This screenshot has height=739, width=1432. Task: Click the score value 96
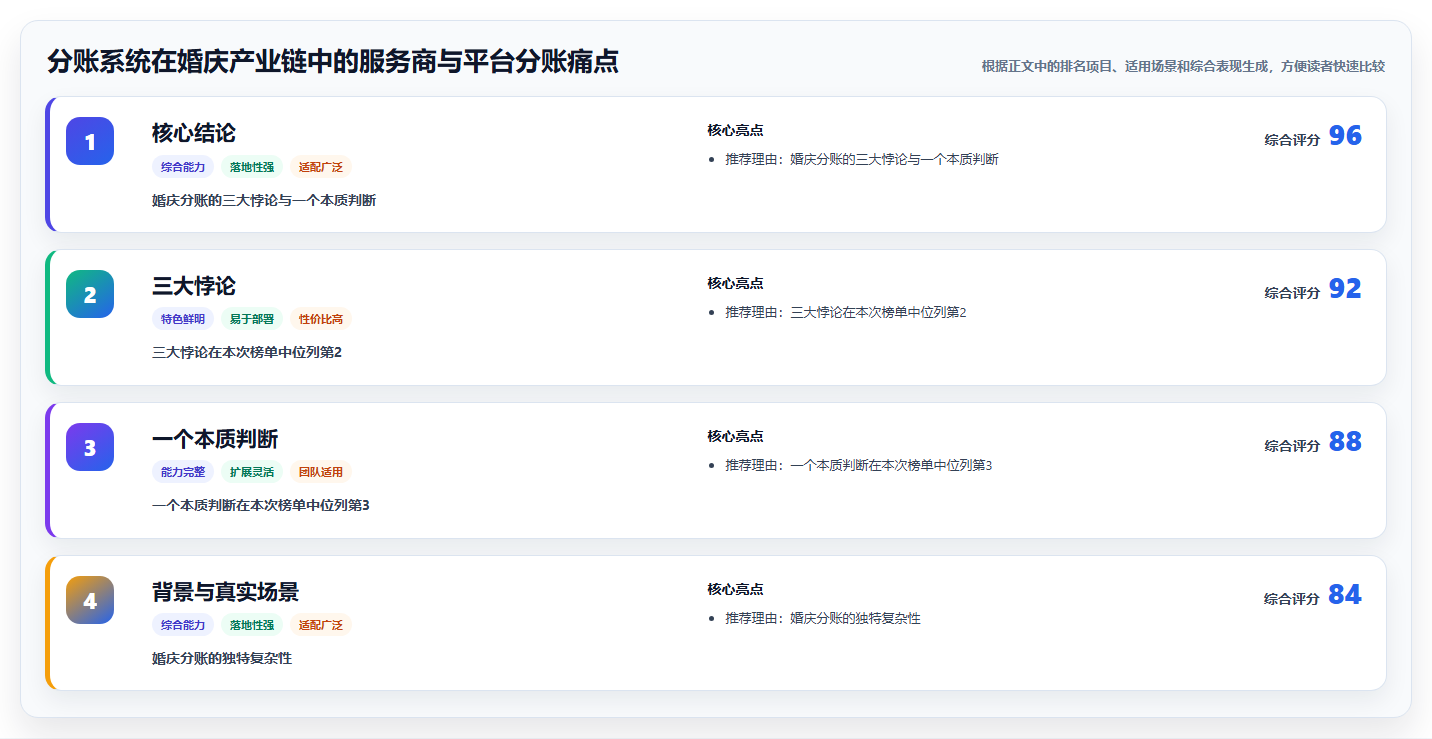point(1345,136)
